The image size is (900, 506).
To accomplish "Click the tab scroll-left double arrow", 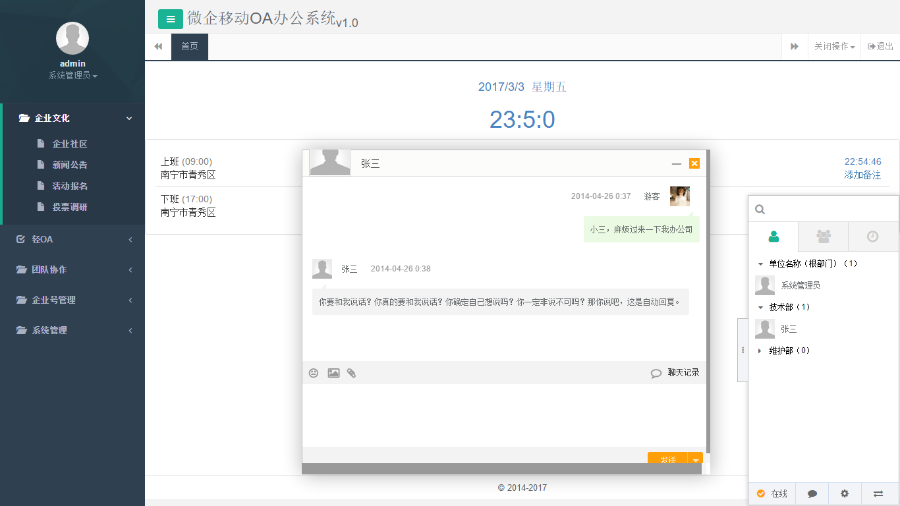I will click(x=158, y=46).
